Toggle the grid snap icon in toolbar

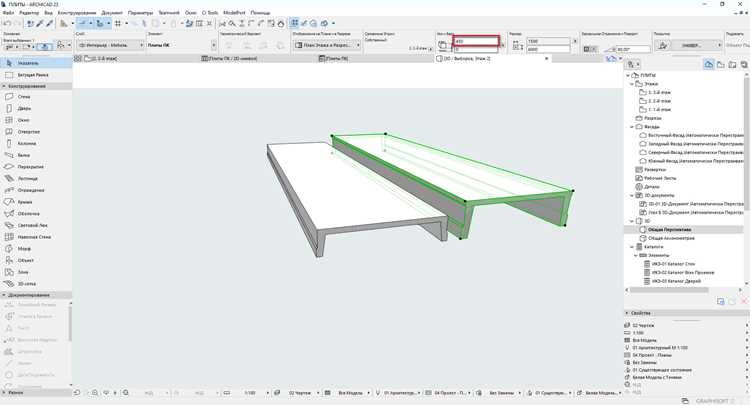coord(118,23)
